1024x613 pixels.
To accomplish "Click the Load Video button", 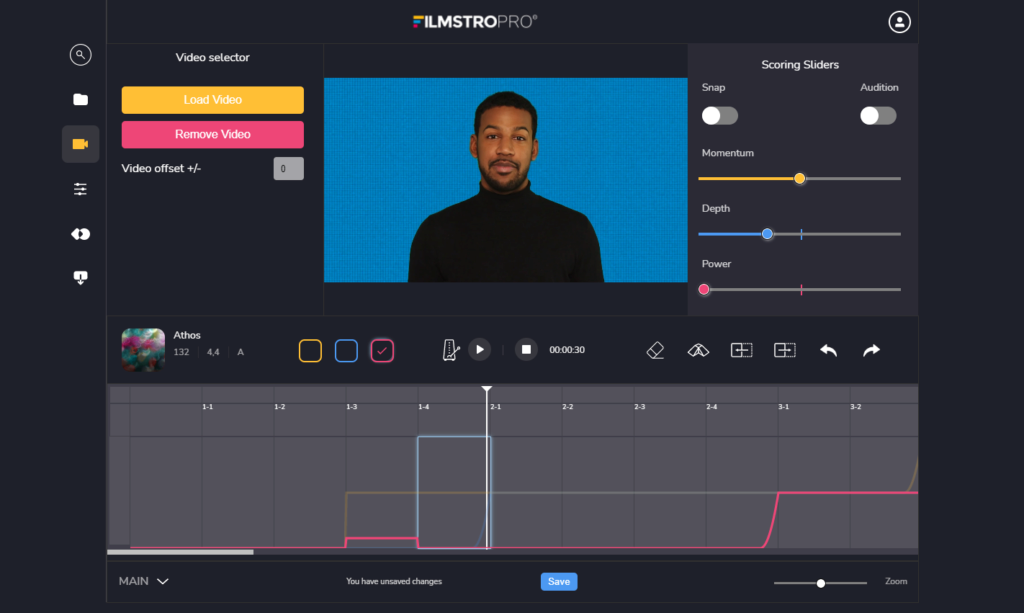I will tap(212, 100).
